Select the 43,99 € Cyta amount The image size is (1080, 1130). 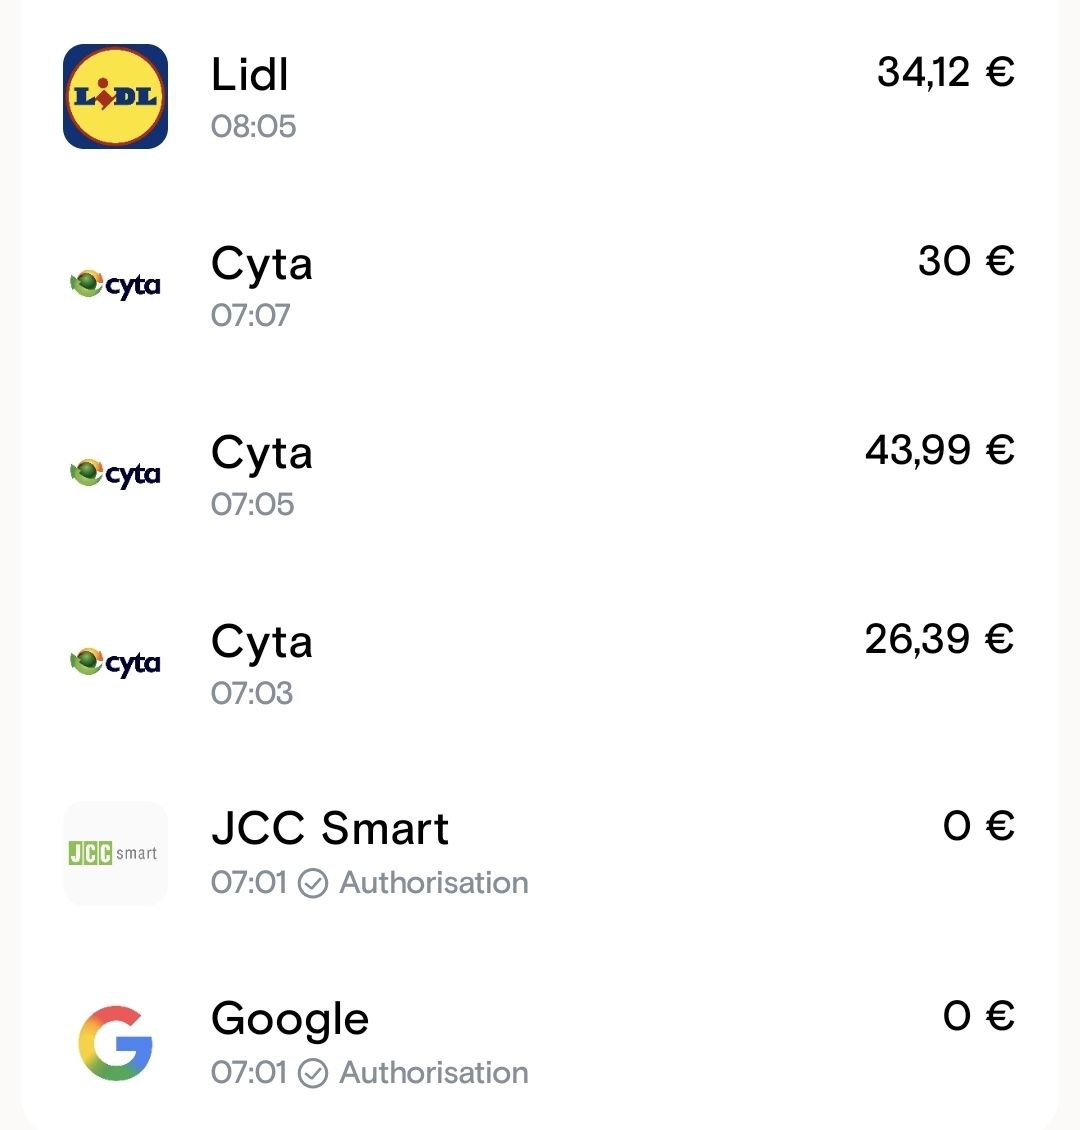(x=939, y=450)
